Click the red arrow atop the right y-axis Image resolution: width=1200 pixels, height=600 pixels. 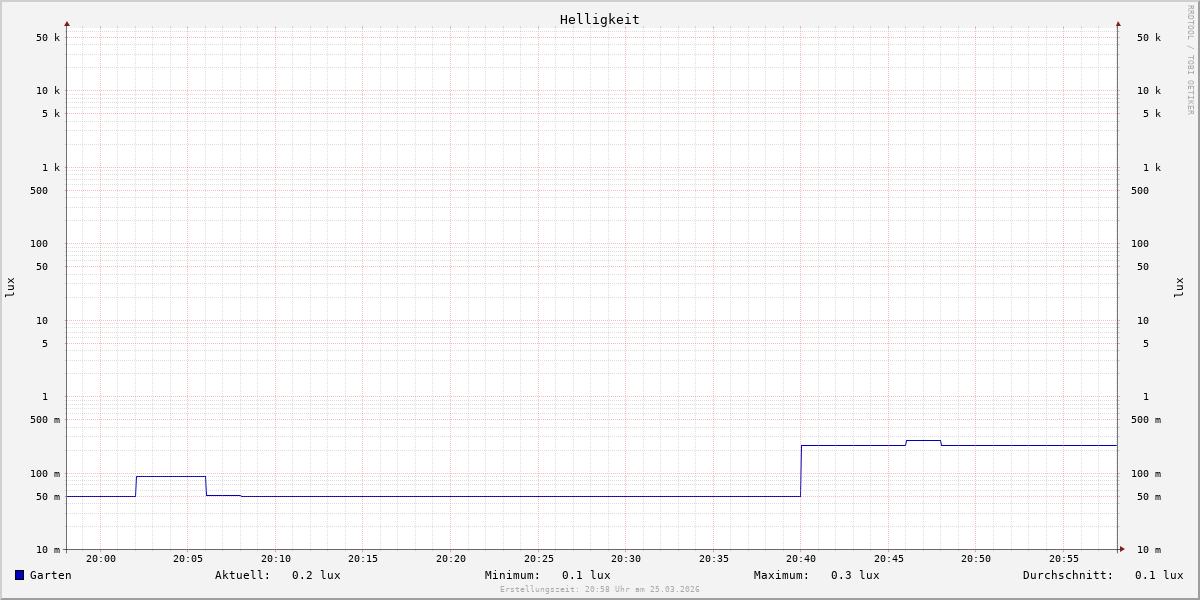[1118, 23]
